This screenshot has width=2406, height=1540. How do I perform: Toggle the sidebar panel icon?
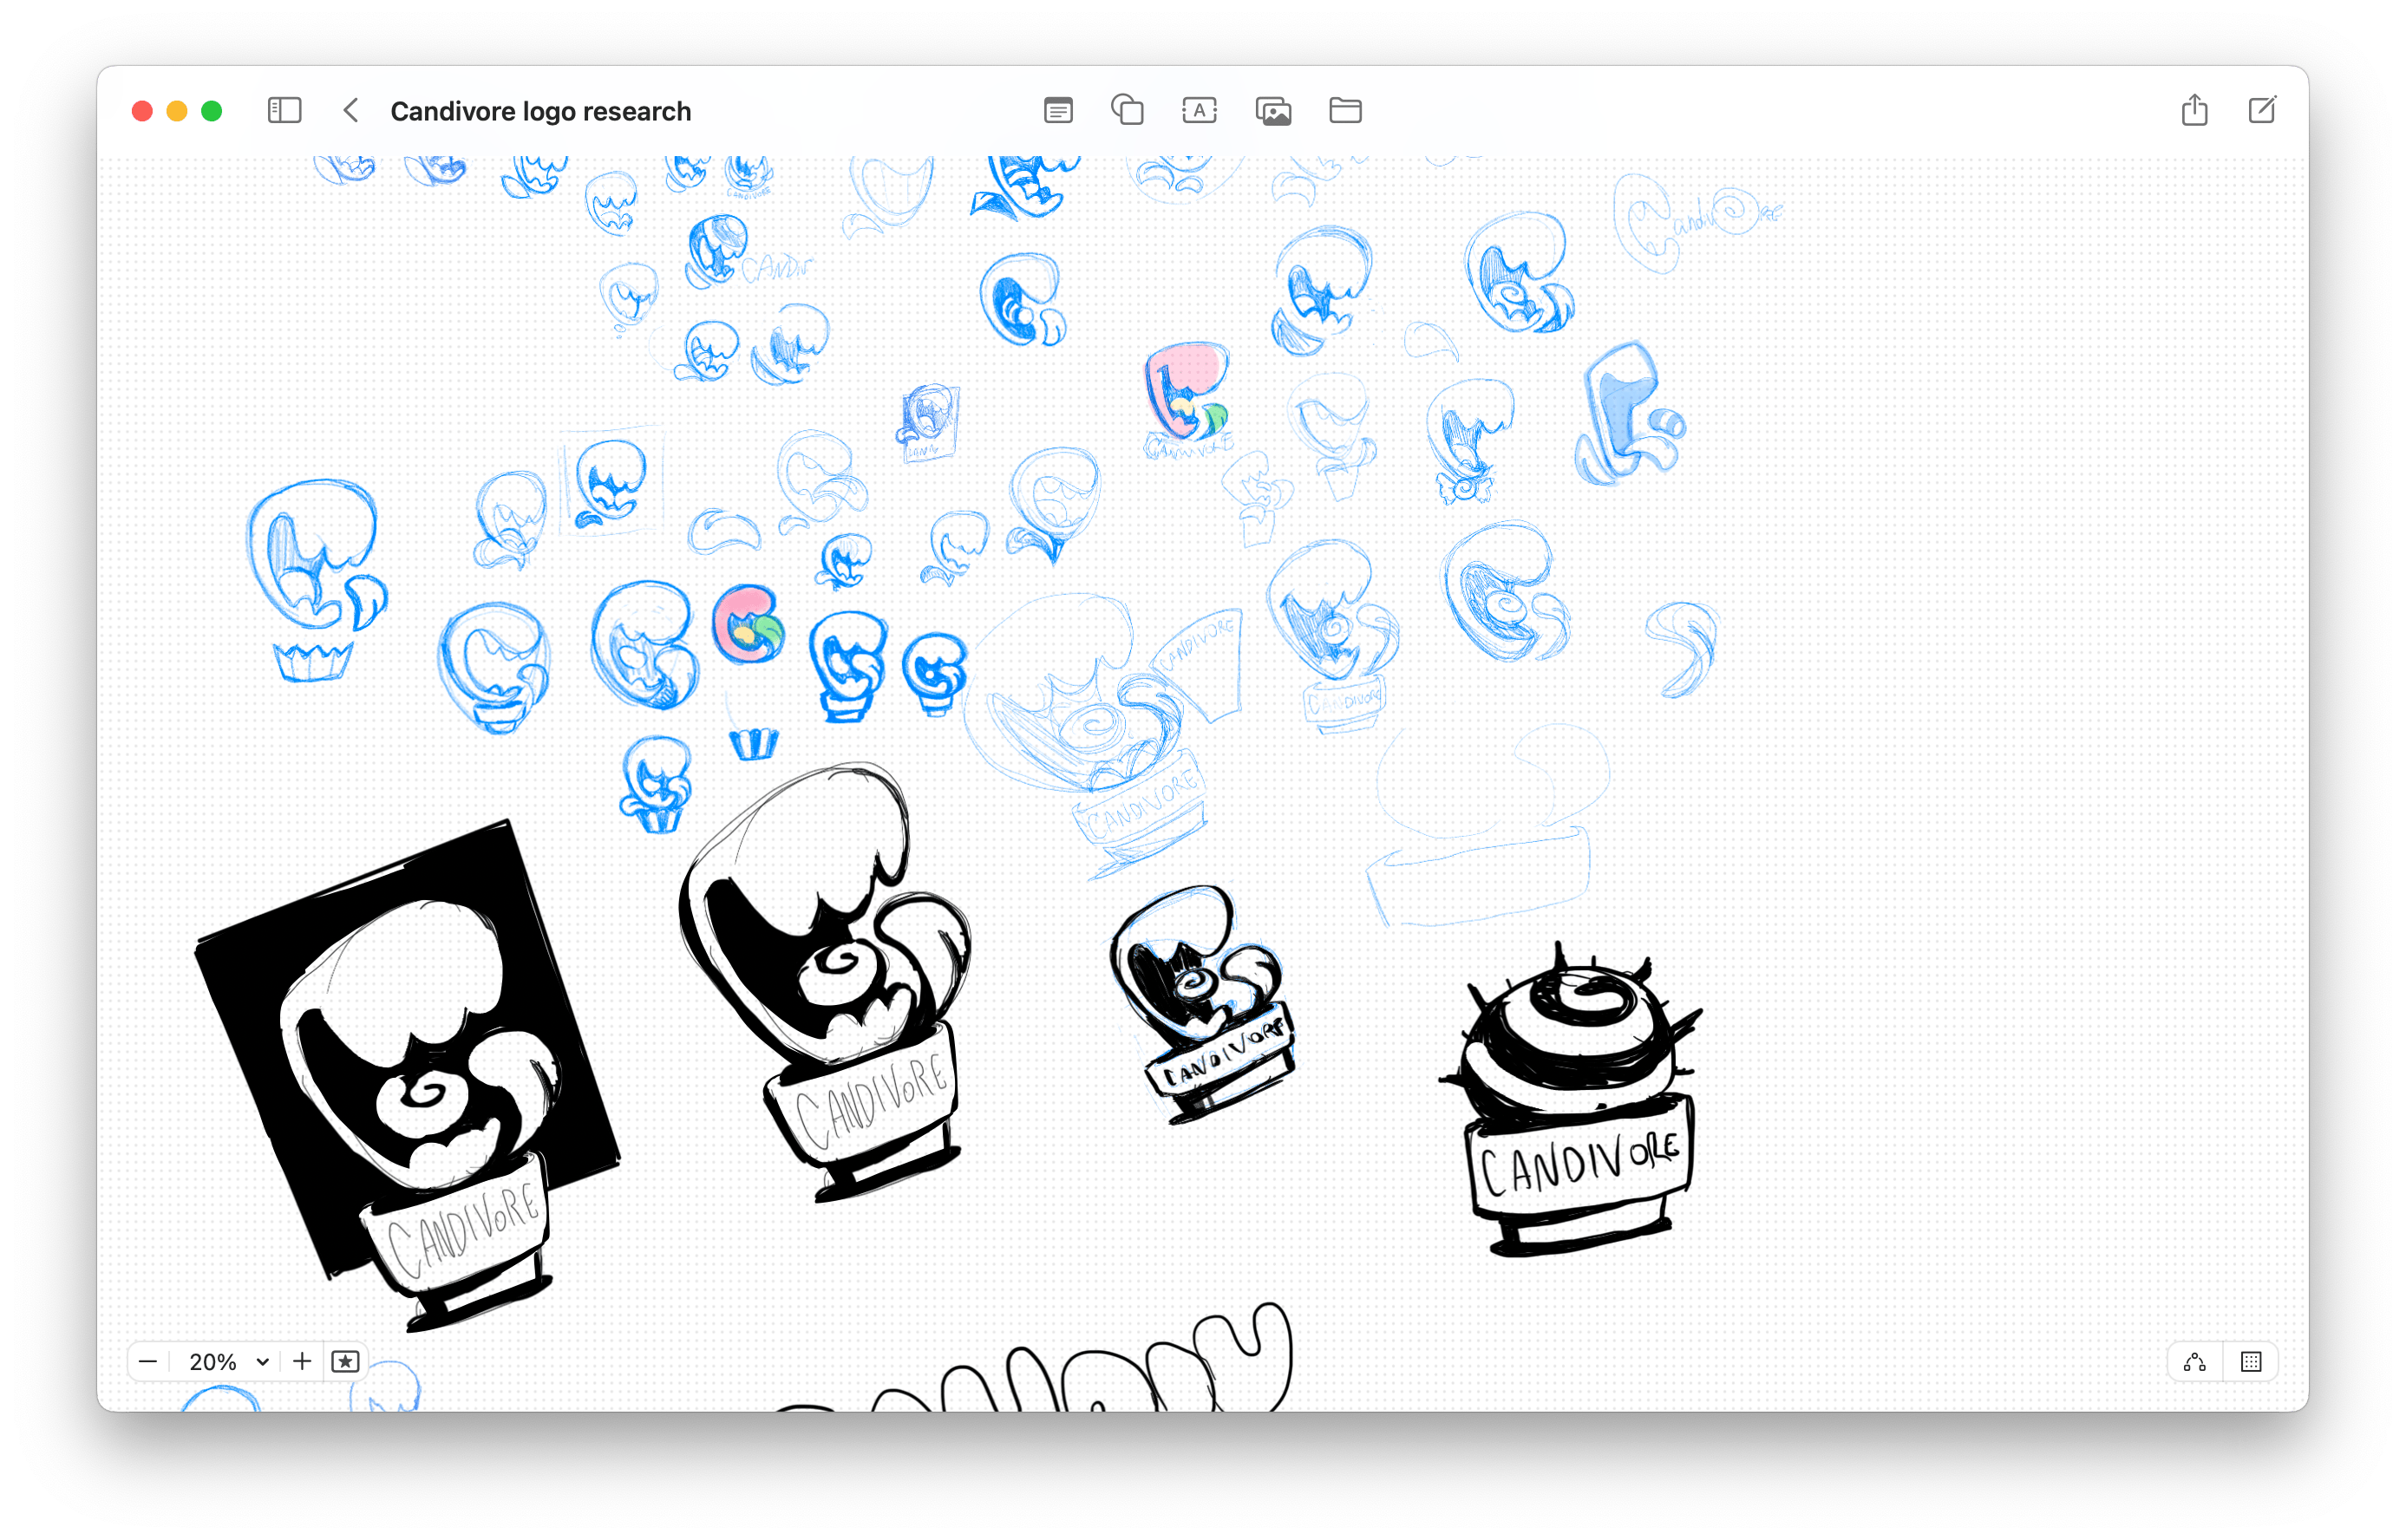tap(284, 110)
